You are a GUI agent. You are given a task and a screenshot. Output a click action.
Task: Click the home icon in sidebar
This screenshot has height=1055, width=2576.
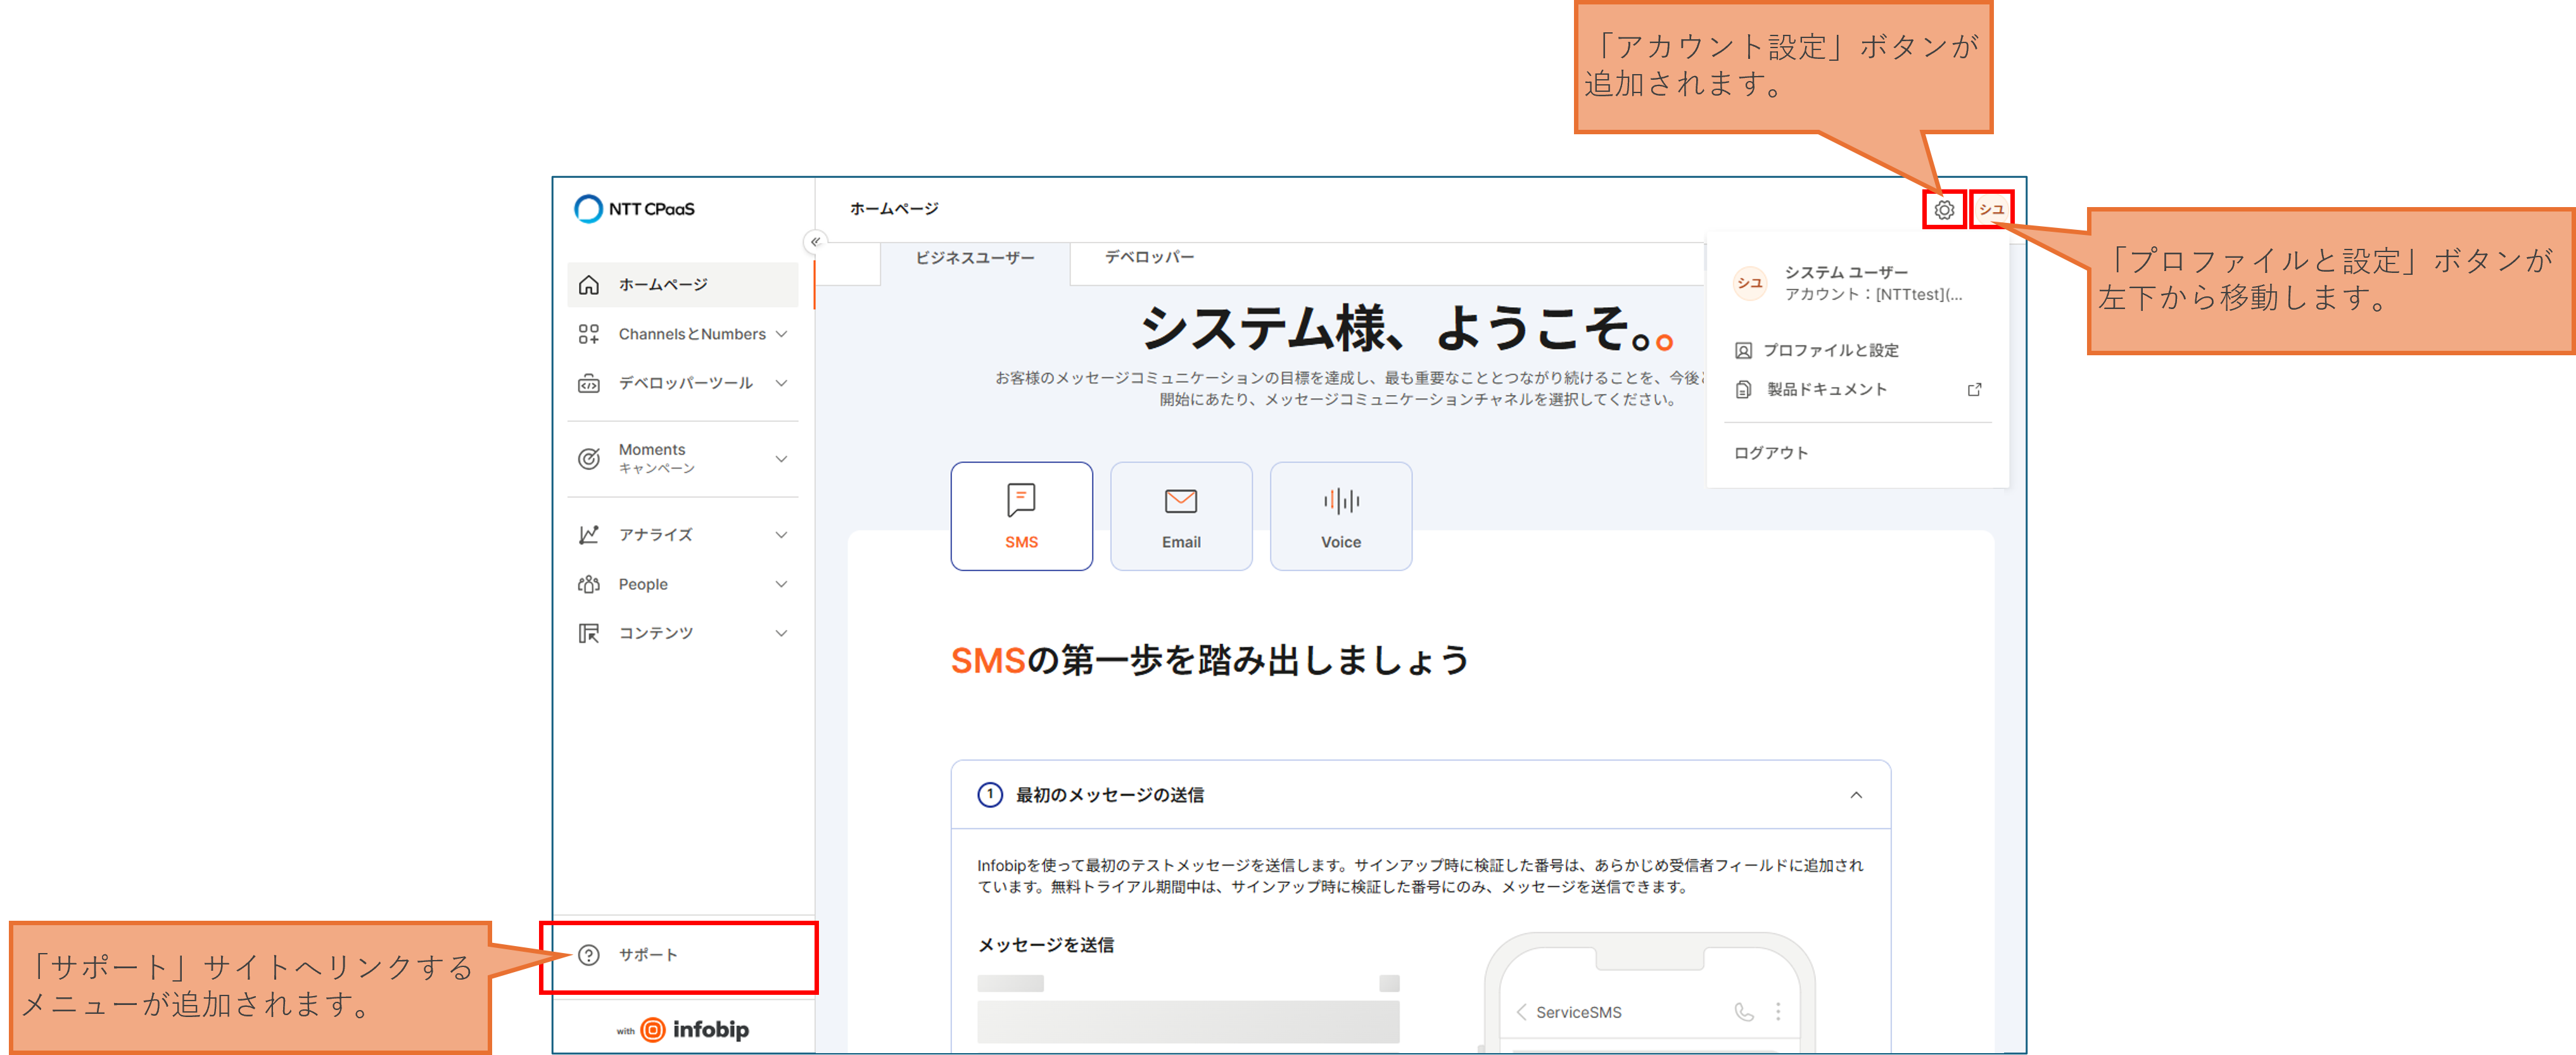(589, 285)
